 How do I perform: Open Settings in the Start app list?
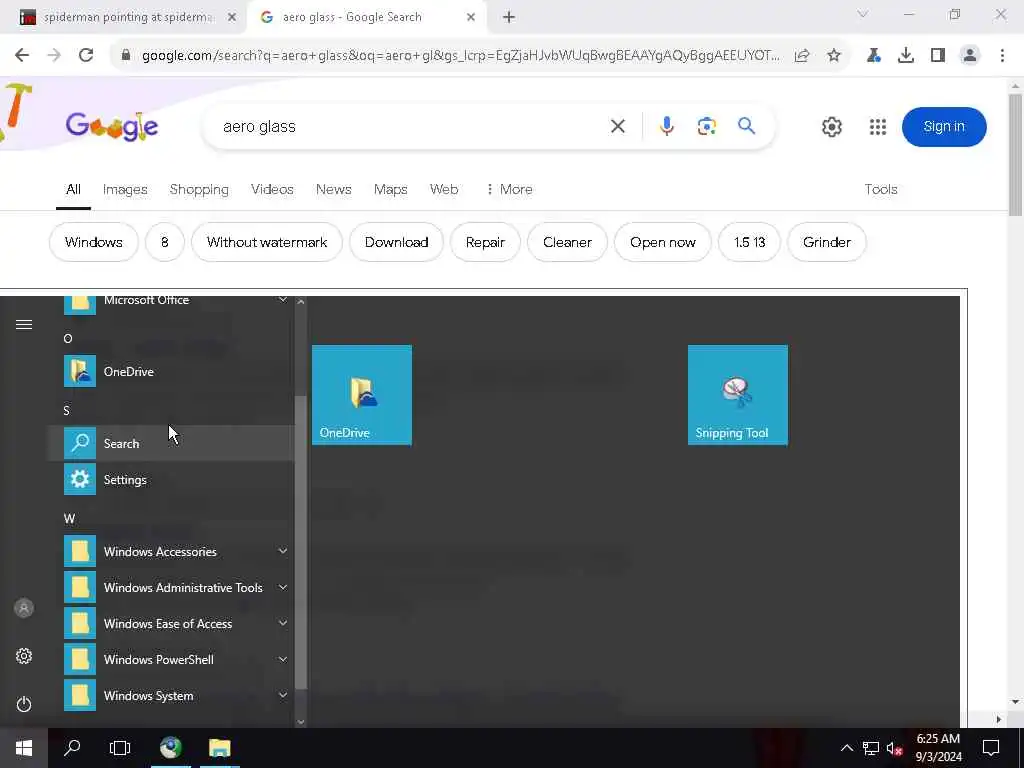171,479
